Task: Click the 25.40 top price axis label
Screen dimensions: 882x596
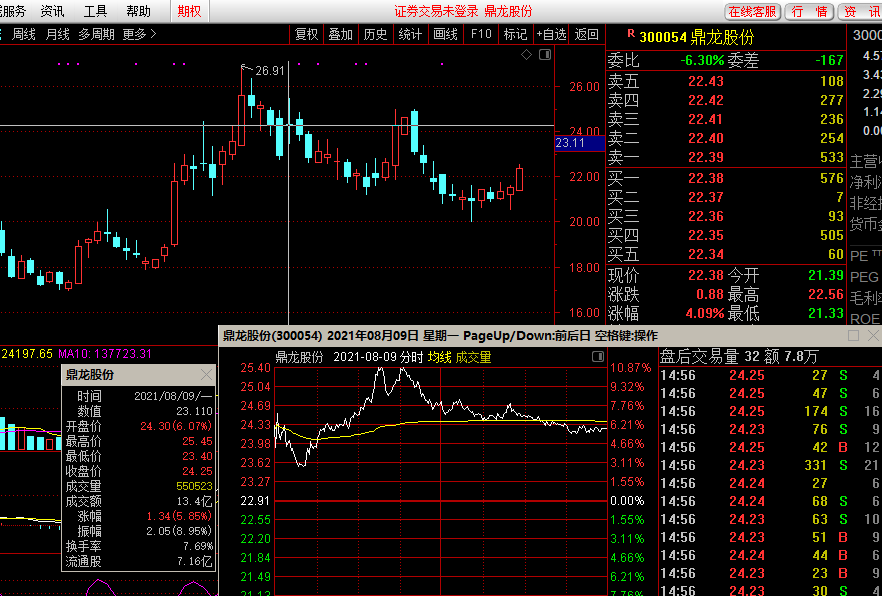Action: point(255,368)
